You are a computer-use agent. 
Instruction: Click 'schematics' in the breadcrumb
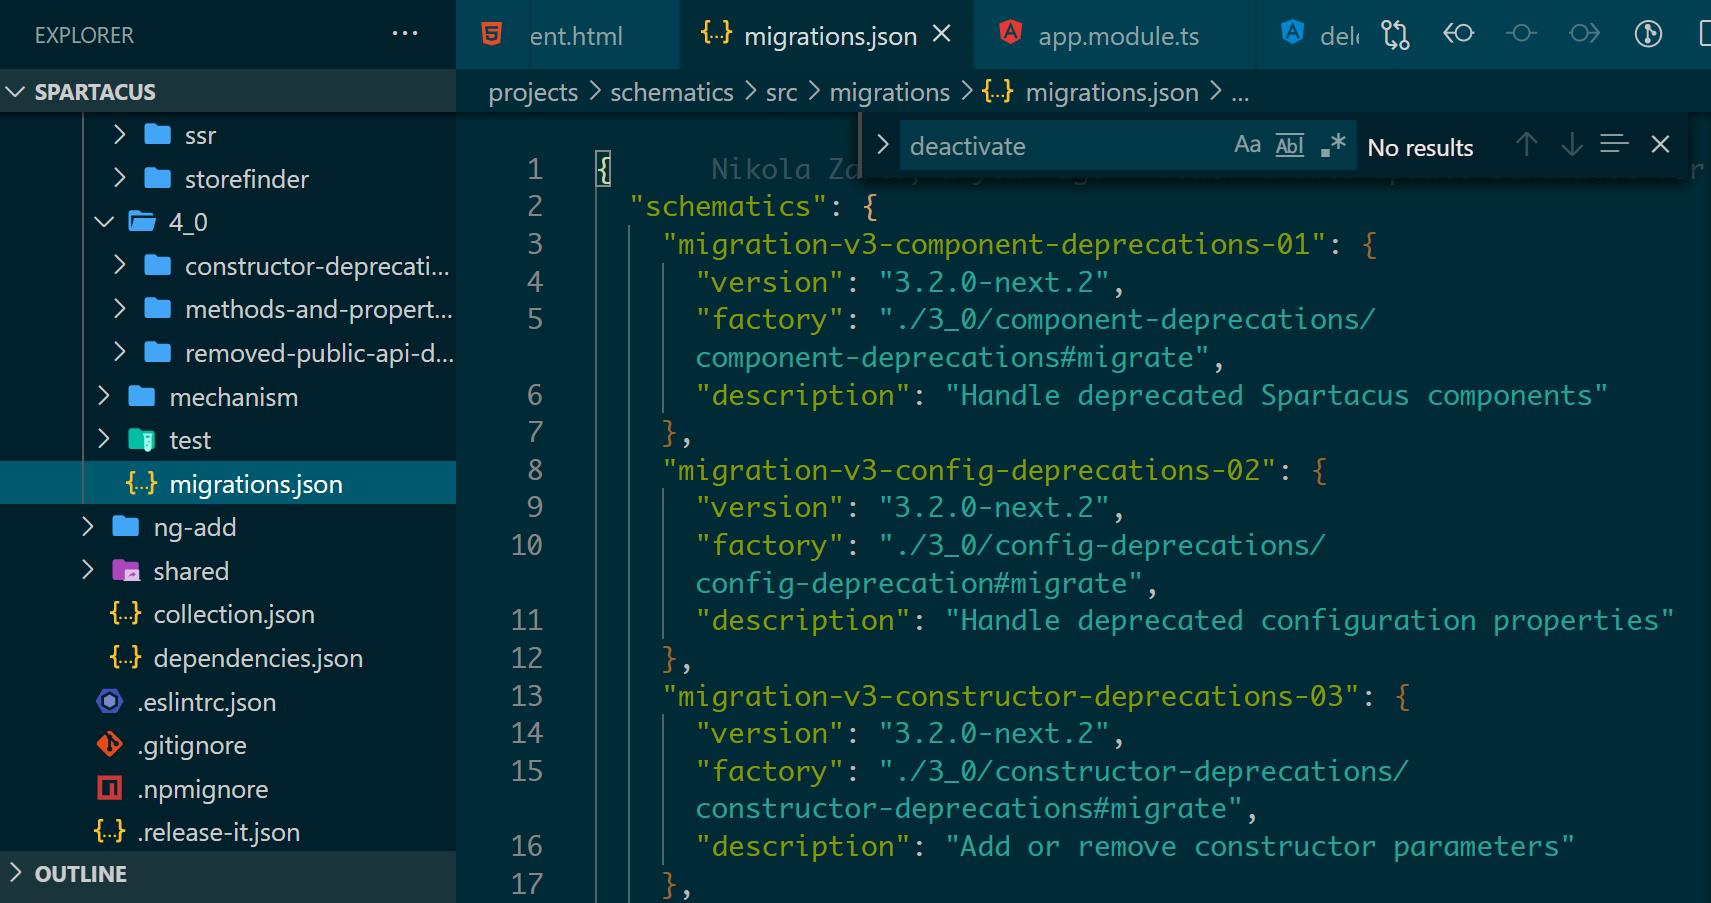pyautogui.click(x=672, y=92)
